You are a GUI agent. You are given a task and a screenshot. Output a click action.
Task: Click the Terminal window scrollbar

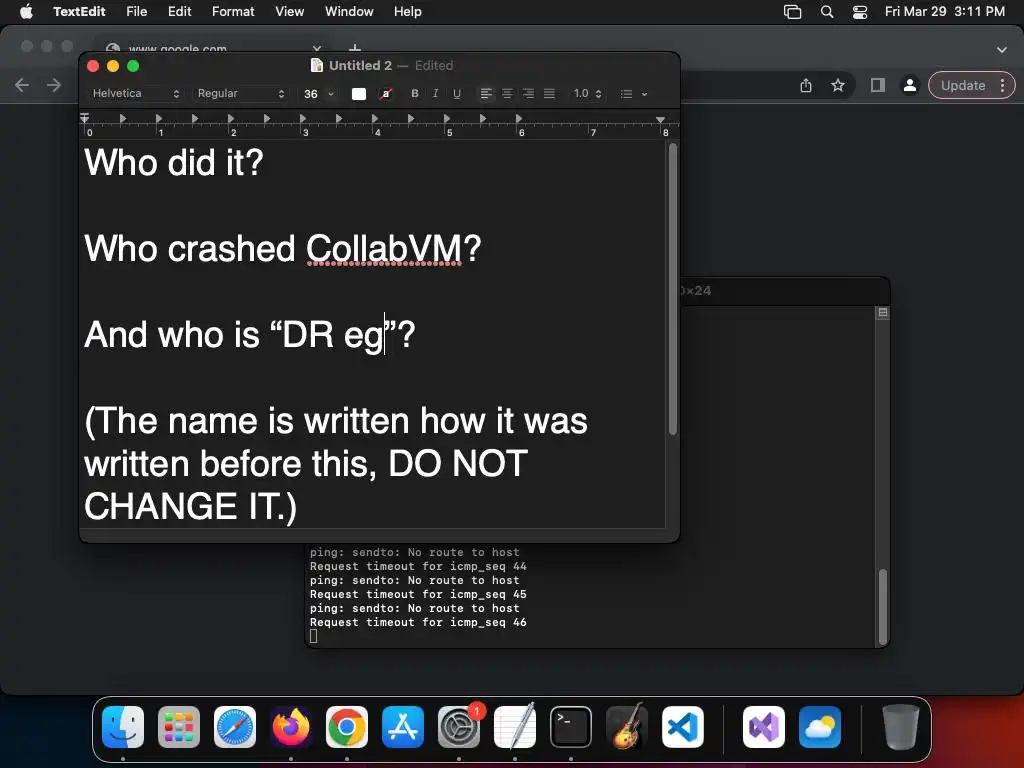[x=883, y=607]
